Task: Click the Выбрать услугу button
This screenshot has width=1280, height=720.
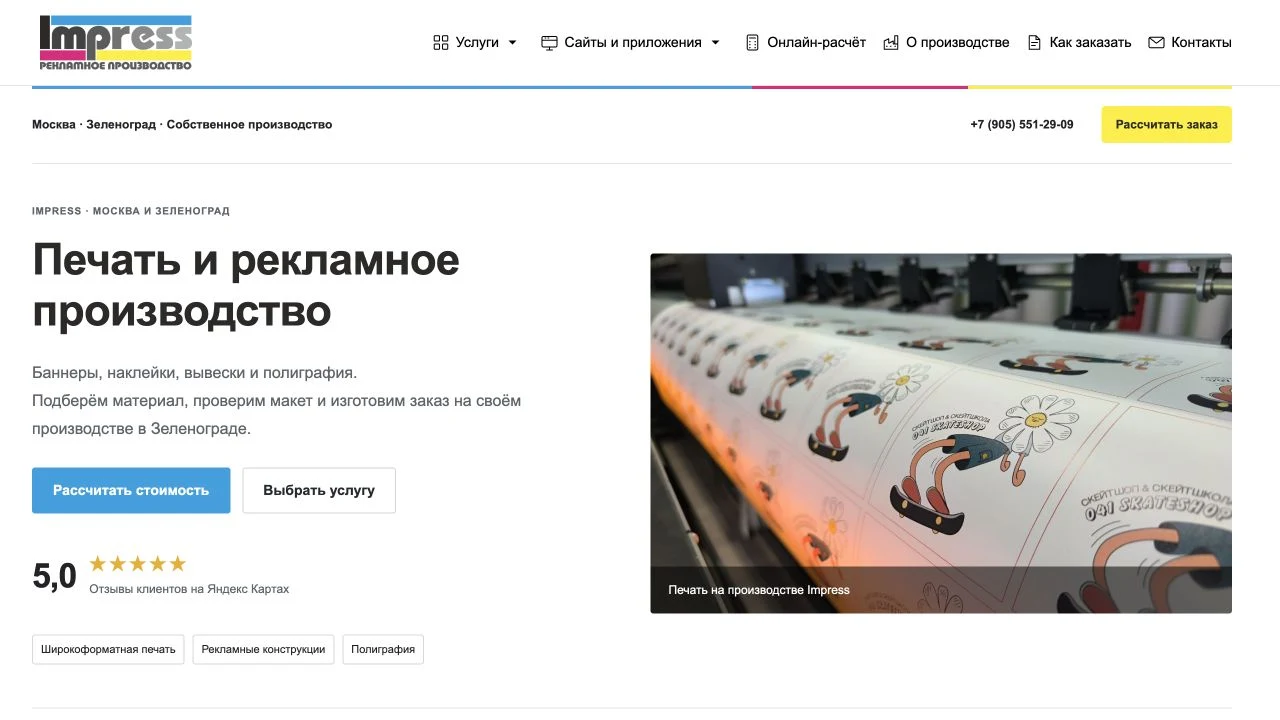Action: pyautogui.click(x=319, y=491)
